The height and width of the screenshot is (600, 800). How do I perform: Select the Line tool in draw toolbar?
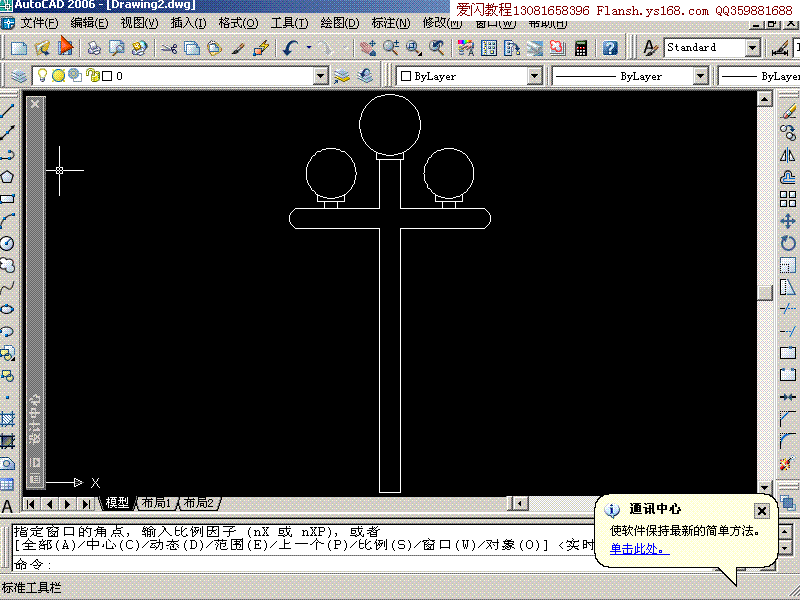click(x=7, y=110)
